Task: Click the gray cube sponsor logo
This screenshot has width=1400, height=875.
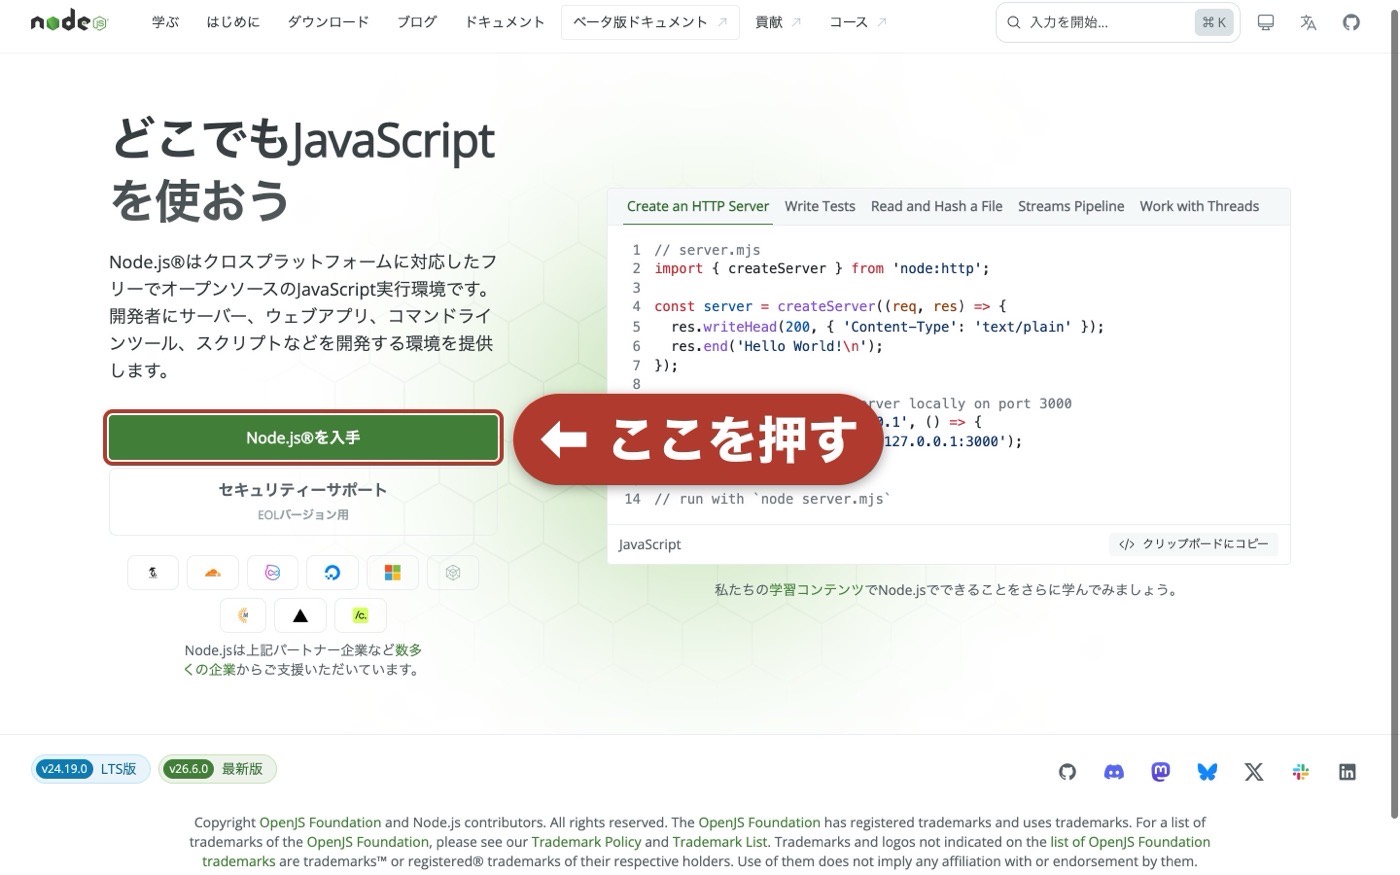Action: (453, 573)
